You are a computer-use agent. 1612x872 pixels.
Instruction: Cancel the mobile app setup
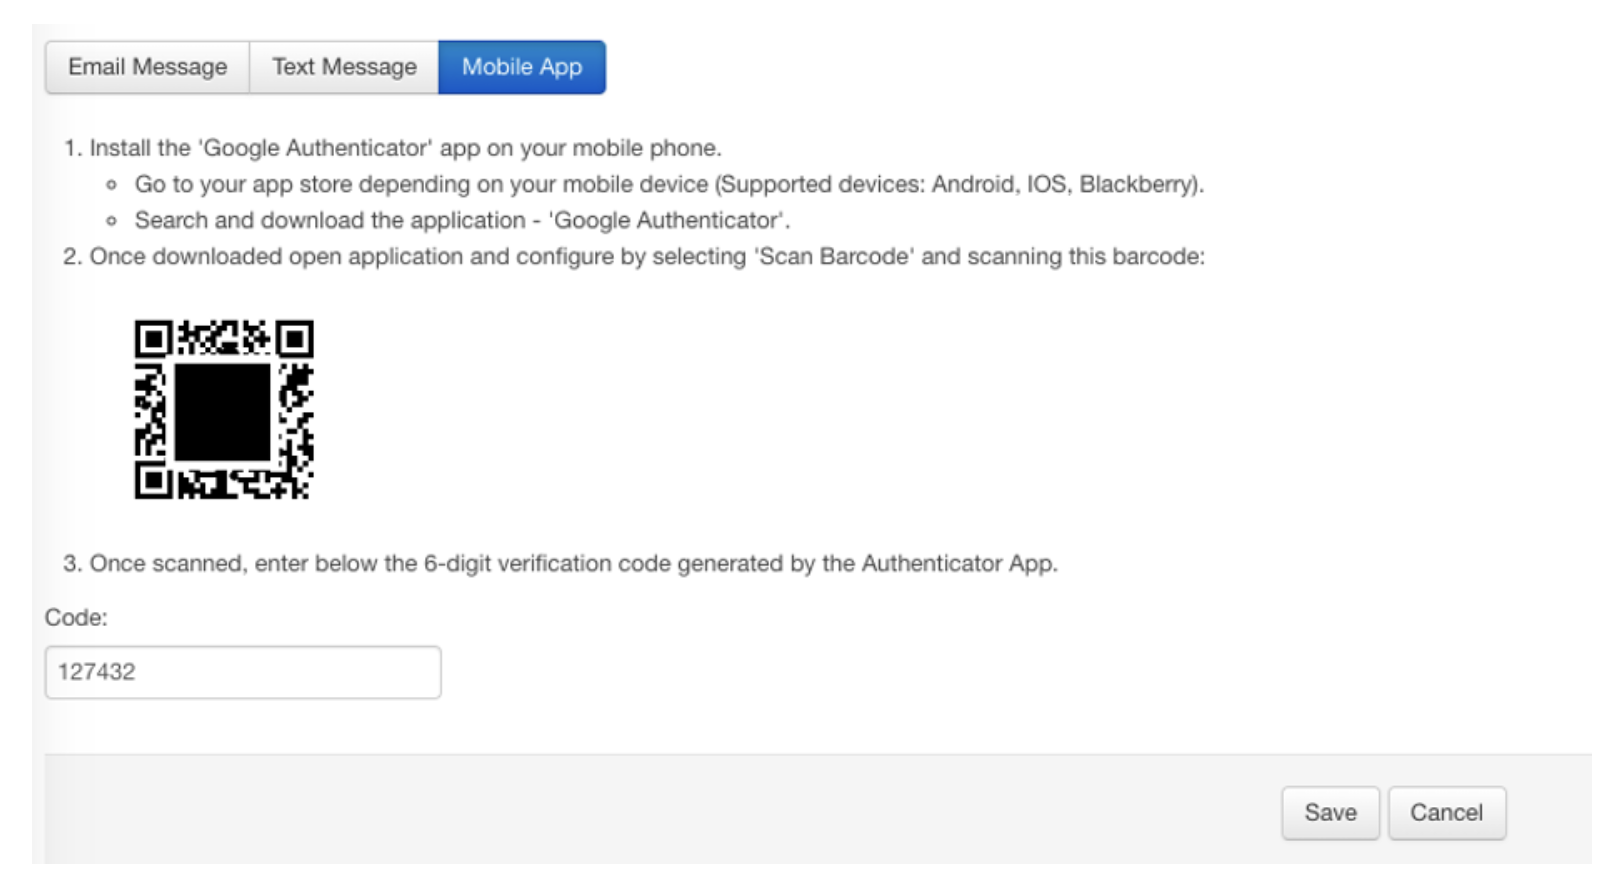point(1446,813)
